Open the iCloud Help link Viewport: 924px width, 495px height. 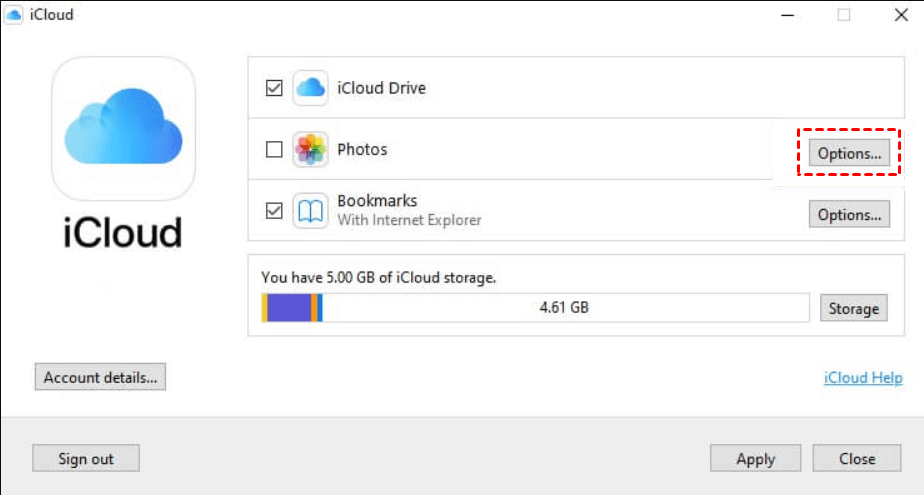click(863, 378)
